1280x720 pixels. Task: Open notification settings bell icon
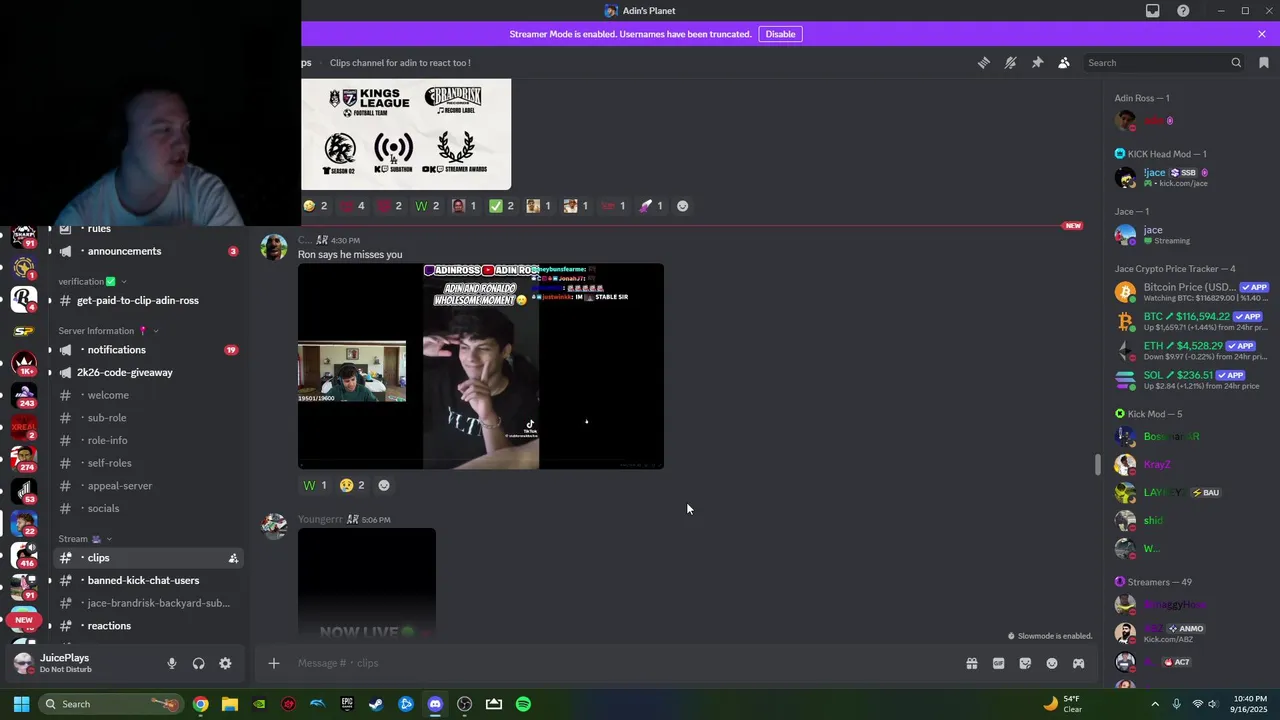1011,63
